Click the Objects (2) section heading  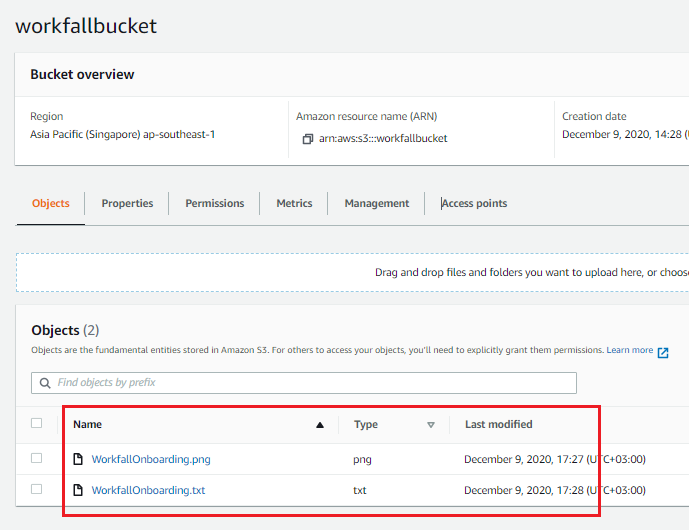[x=65, y=330]
